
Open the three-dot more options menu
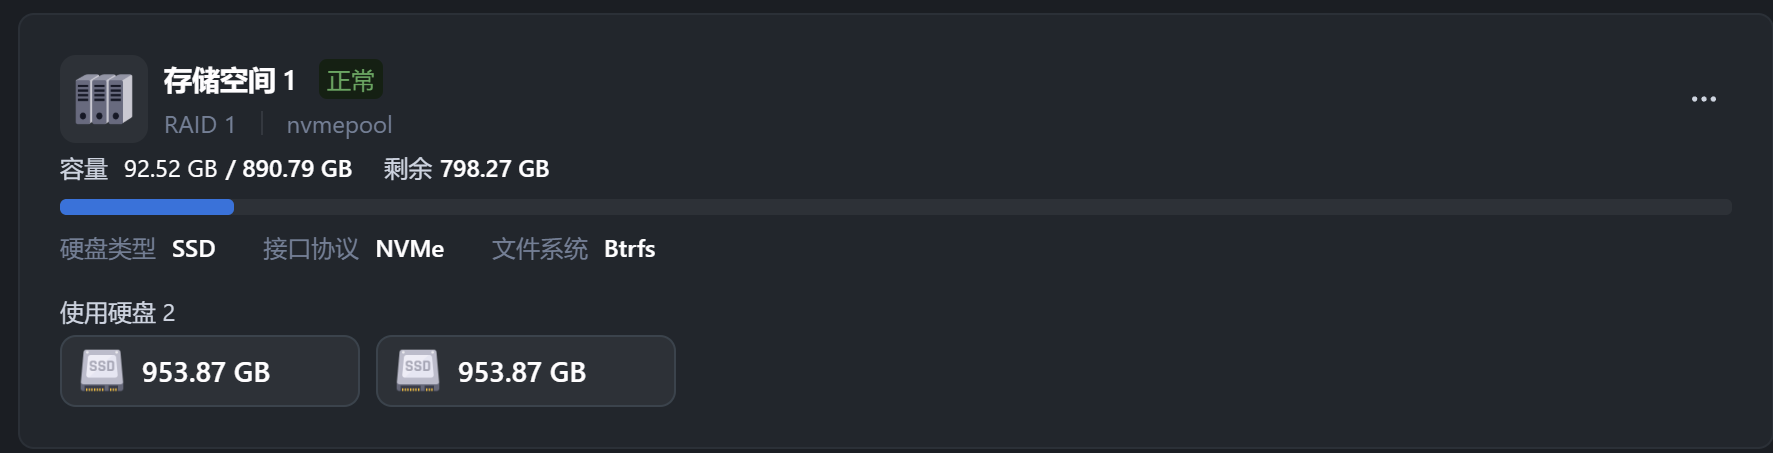[x=1703, y=99]
